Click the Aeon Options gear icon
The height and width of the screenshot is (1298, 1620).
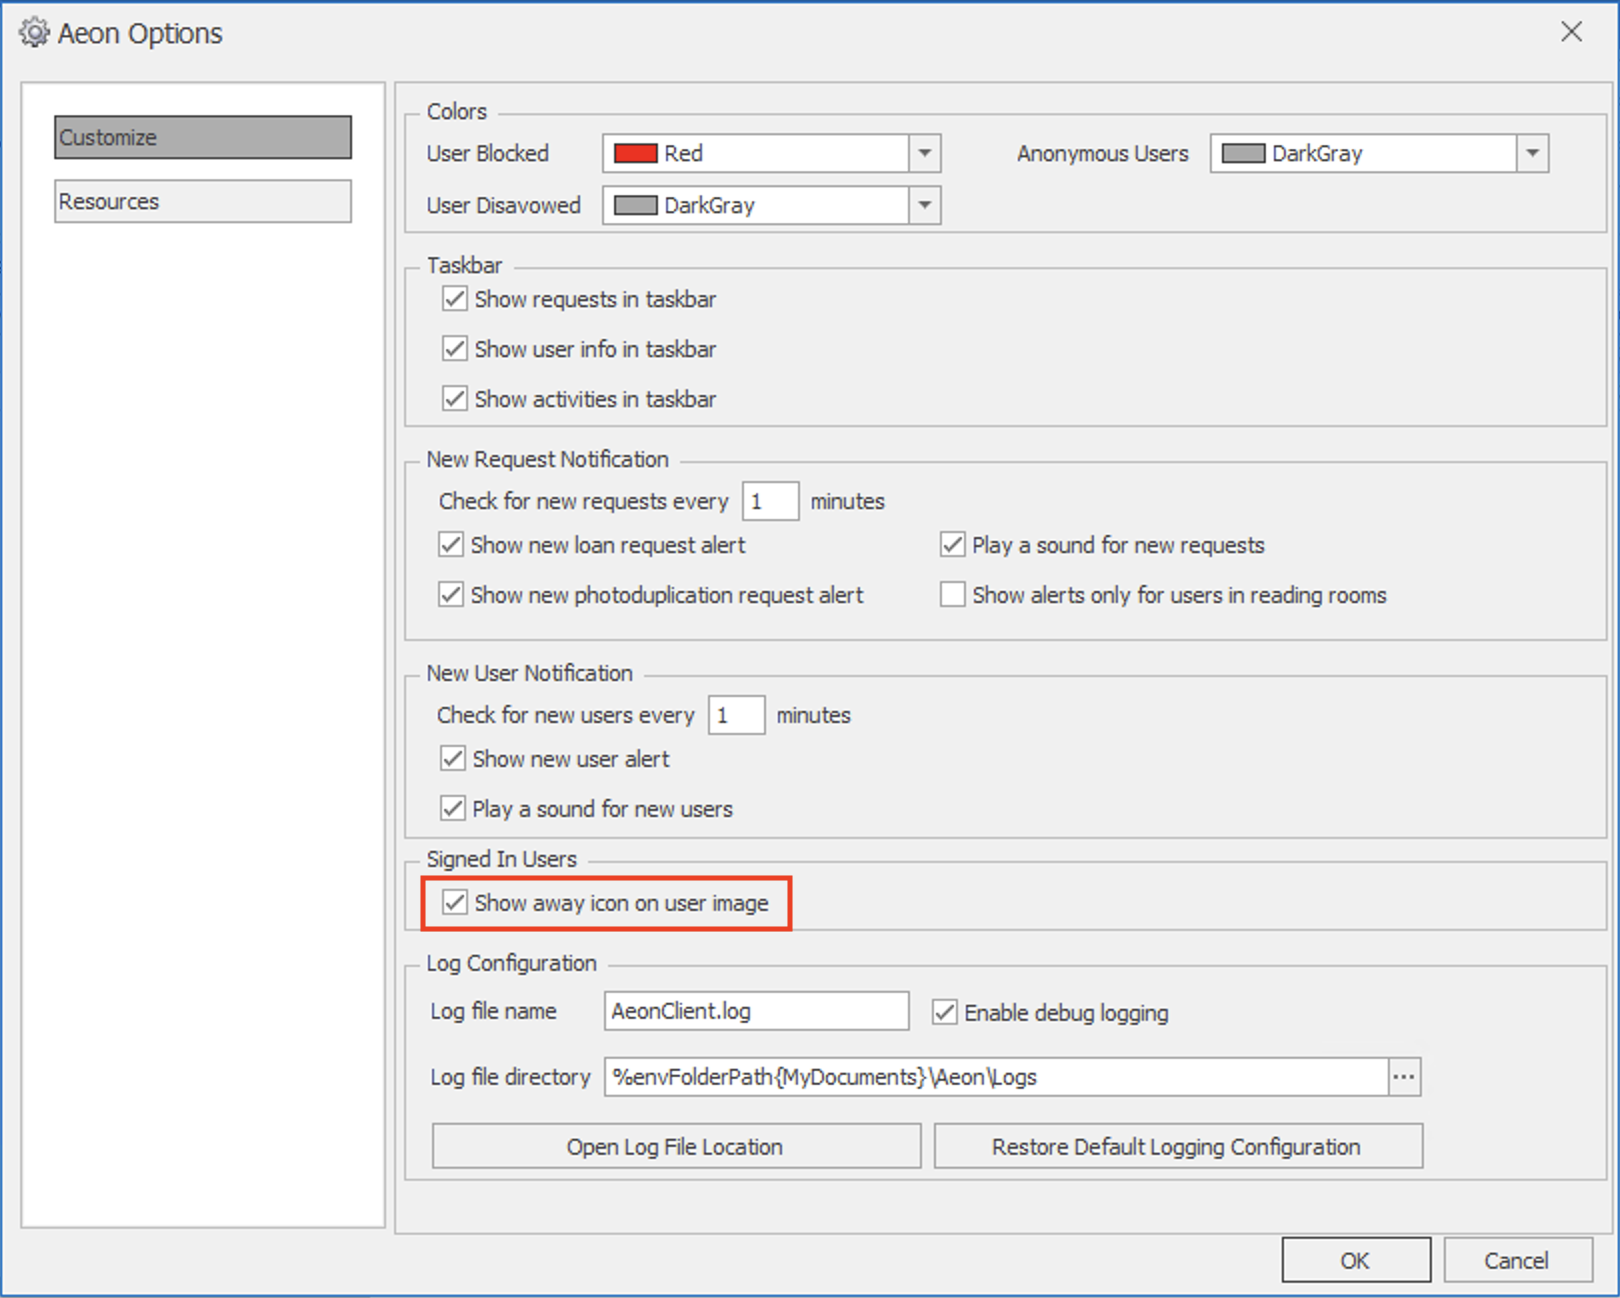pos(33,33)
